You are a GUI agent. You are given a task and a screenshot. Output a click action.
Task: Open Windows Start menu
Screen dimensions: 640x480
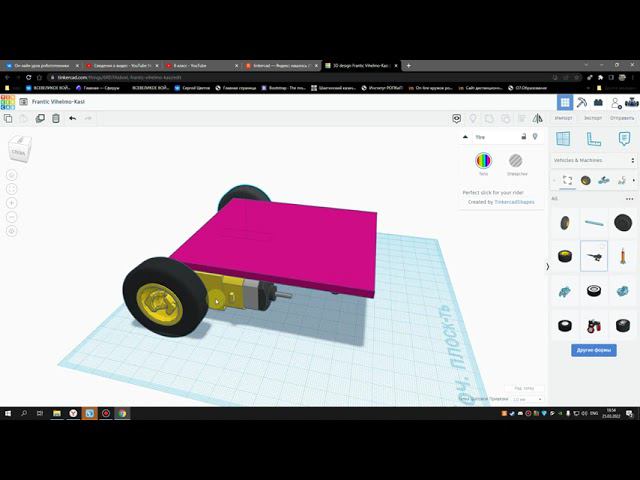[x=8, y=413]
